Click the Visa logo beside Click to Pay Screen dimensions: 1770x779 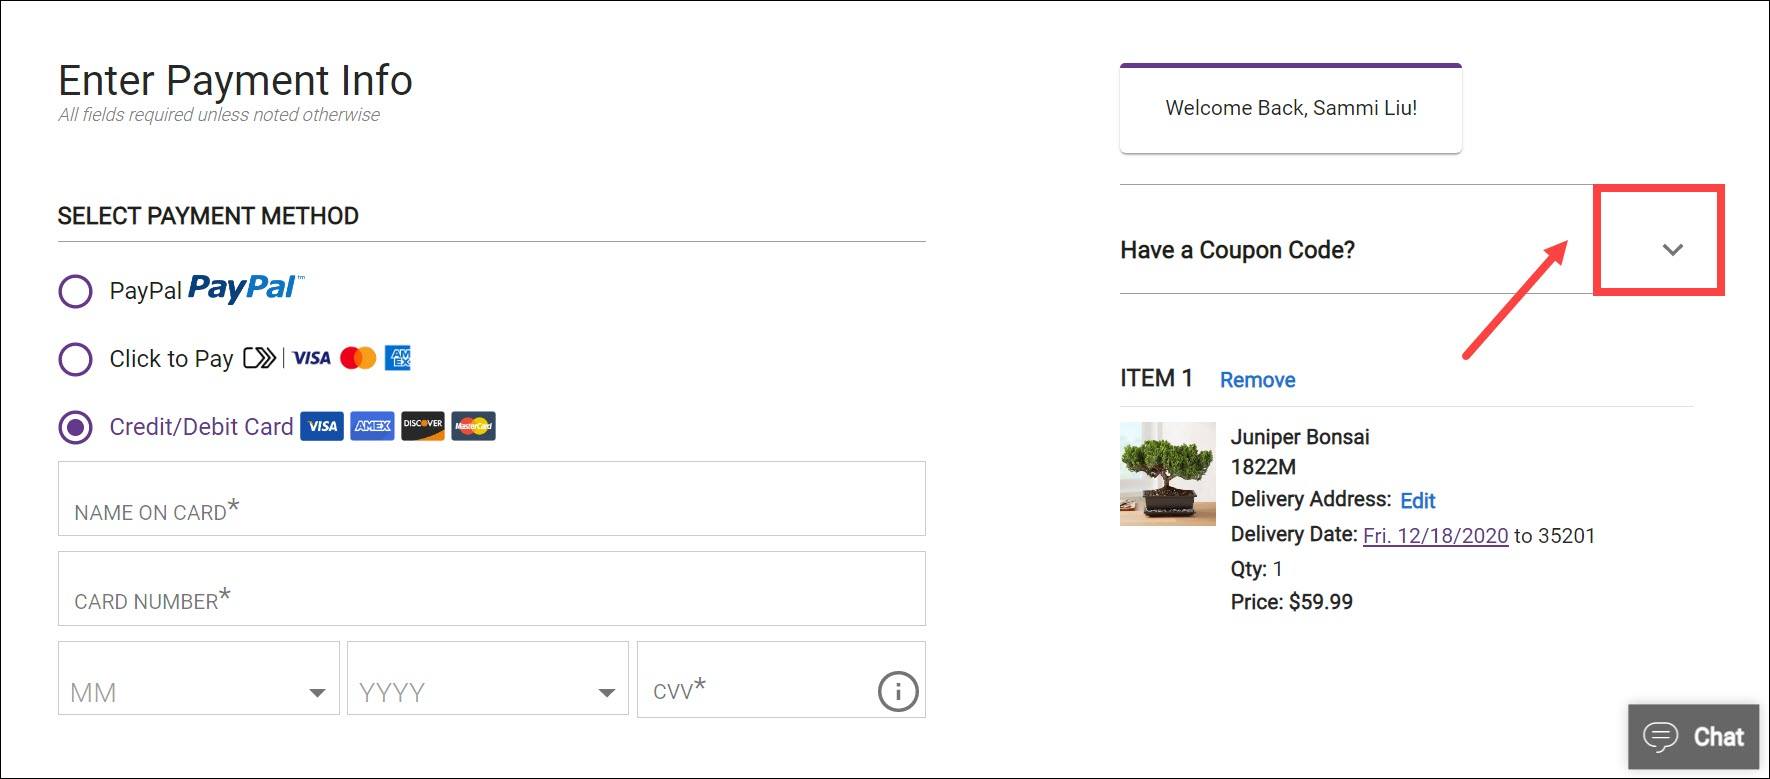coord(311,358)
